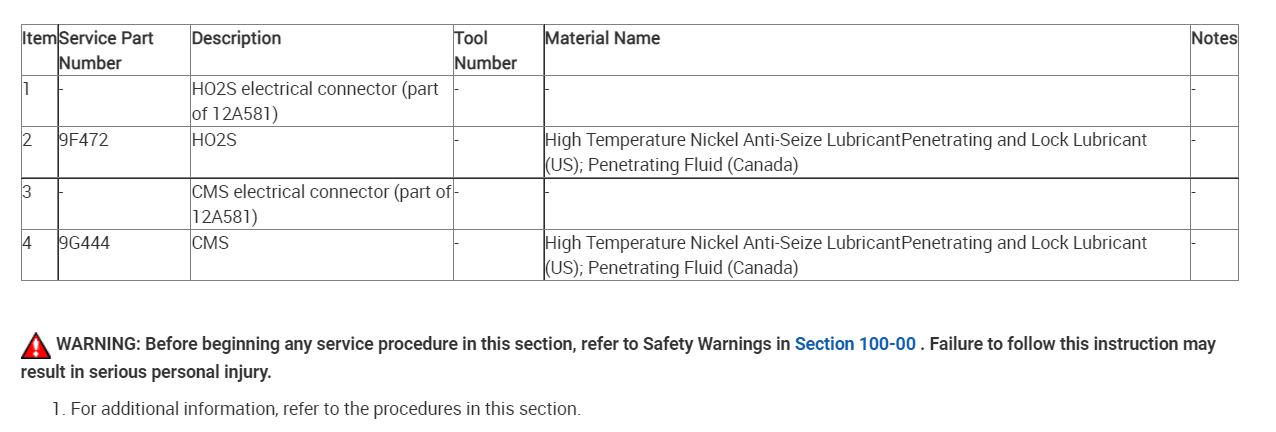Click the red warning triangle icon
The width and height of the screenshot is (1276, 432).
coord(36,346)
